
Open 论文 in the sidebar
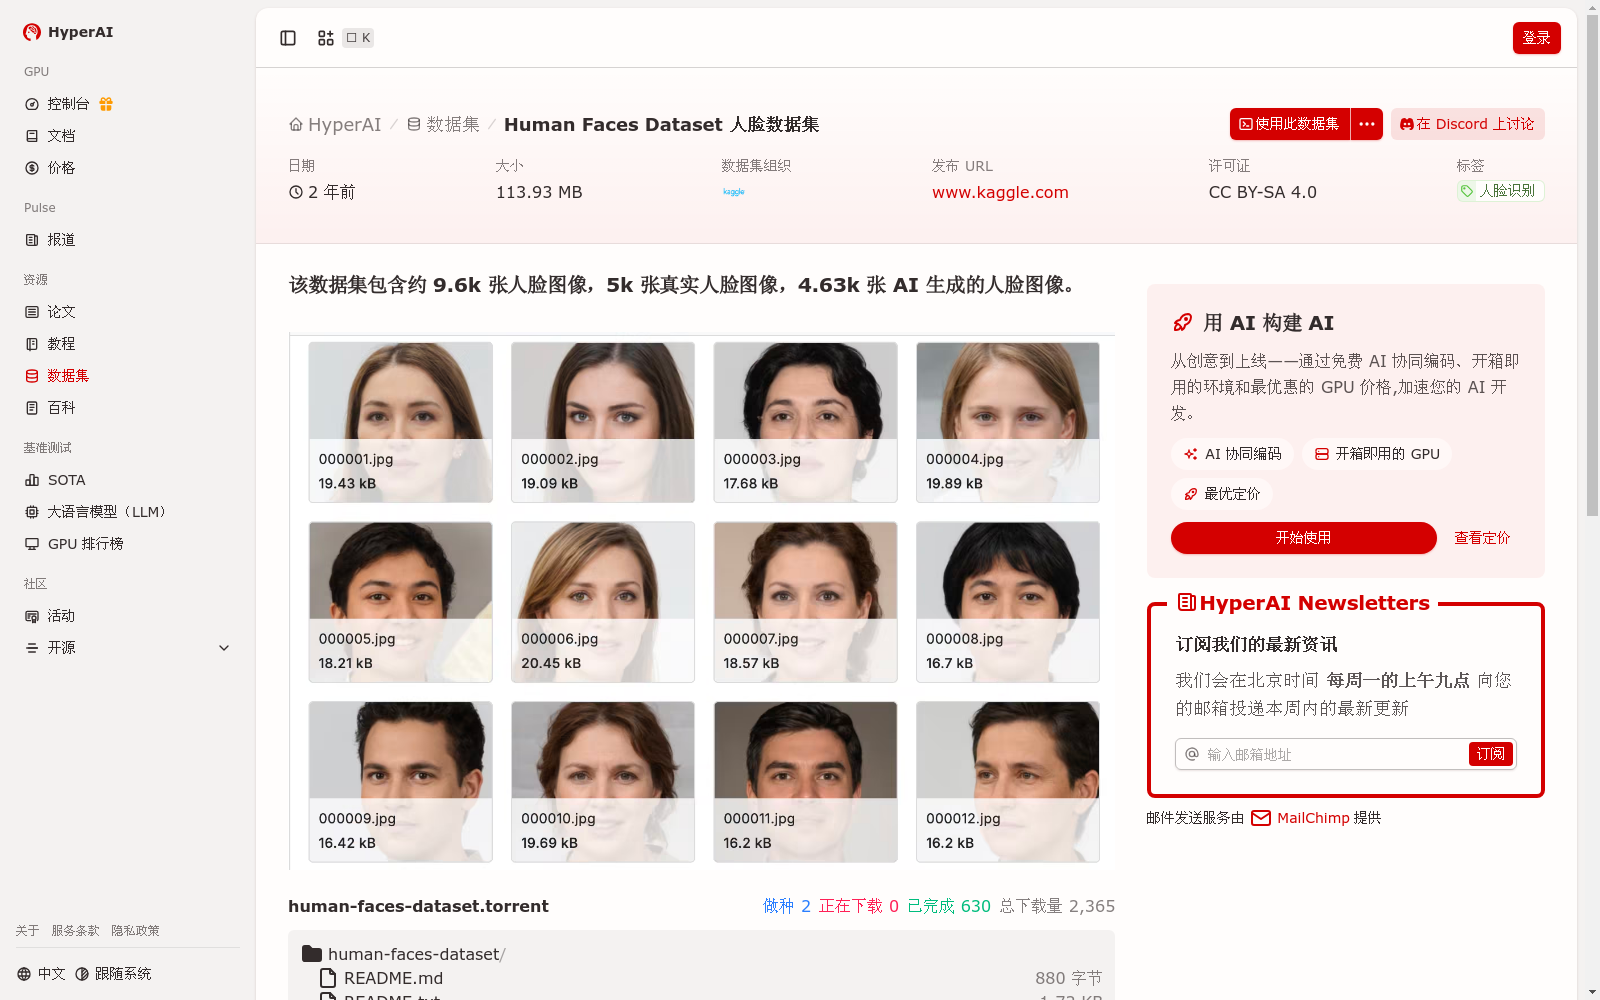pos(50,312)
